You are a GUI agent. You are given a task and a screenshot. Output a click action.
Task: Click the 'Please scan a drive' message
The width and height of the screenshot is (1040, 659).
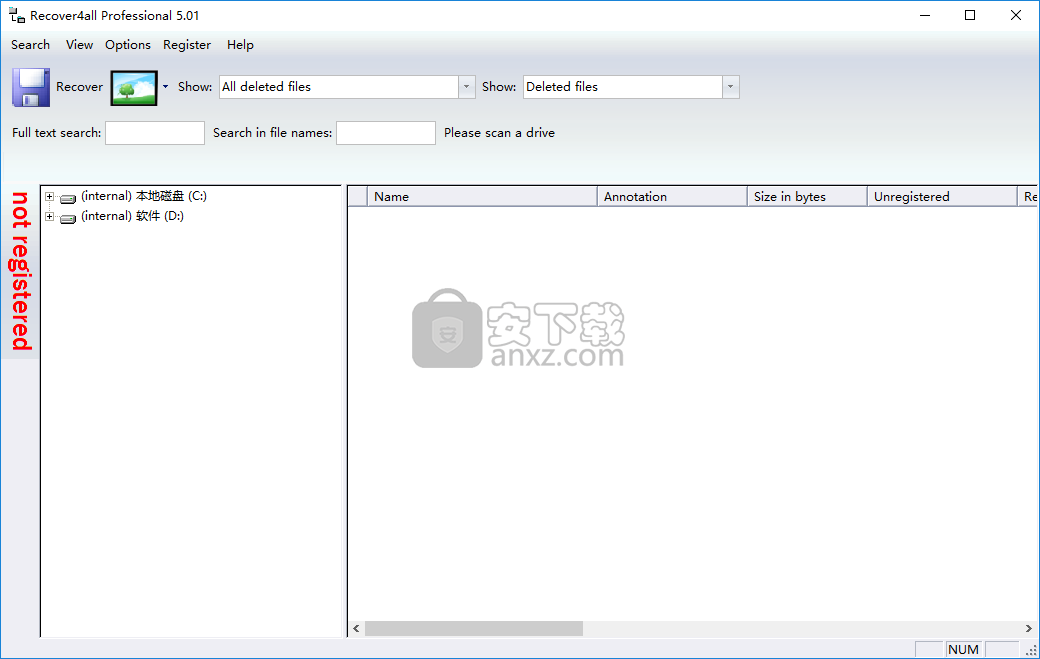click(x=499, y=133)
